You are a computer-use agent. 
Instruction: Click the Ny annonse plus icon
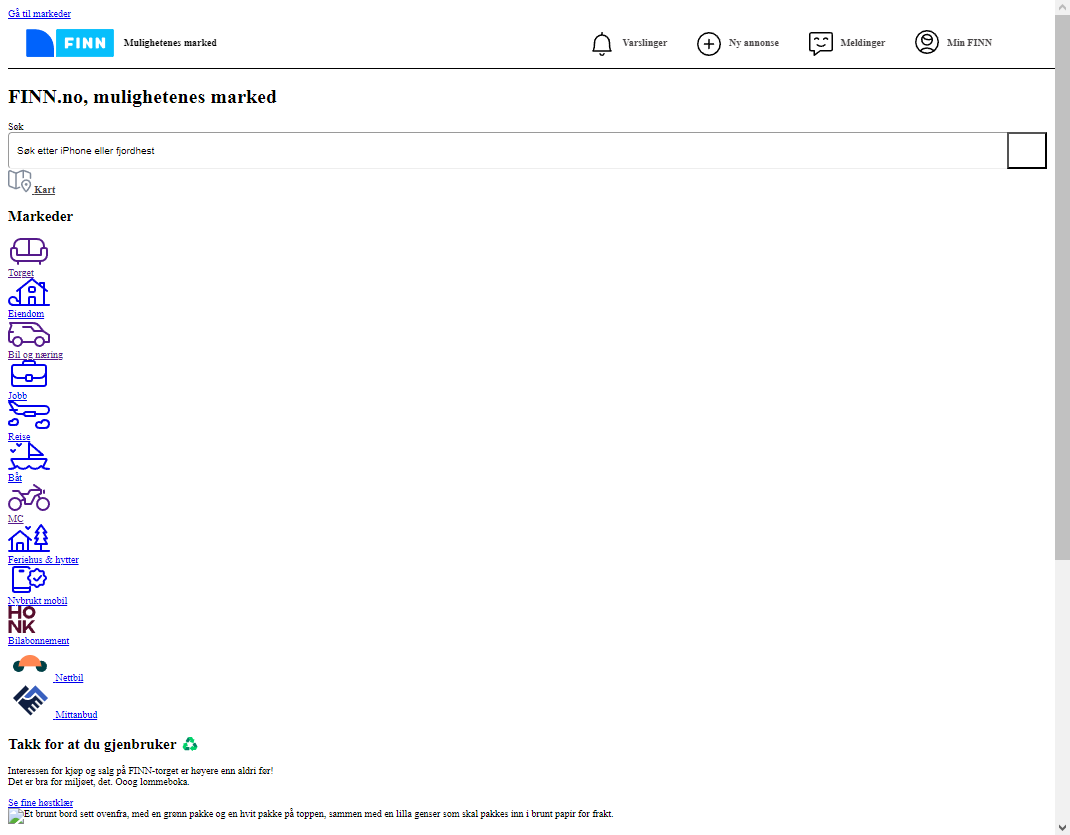(x=708, y=44)
